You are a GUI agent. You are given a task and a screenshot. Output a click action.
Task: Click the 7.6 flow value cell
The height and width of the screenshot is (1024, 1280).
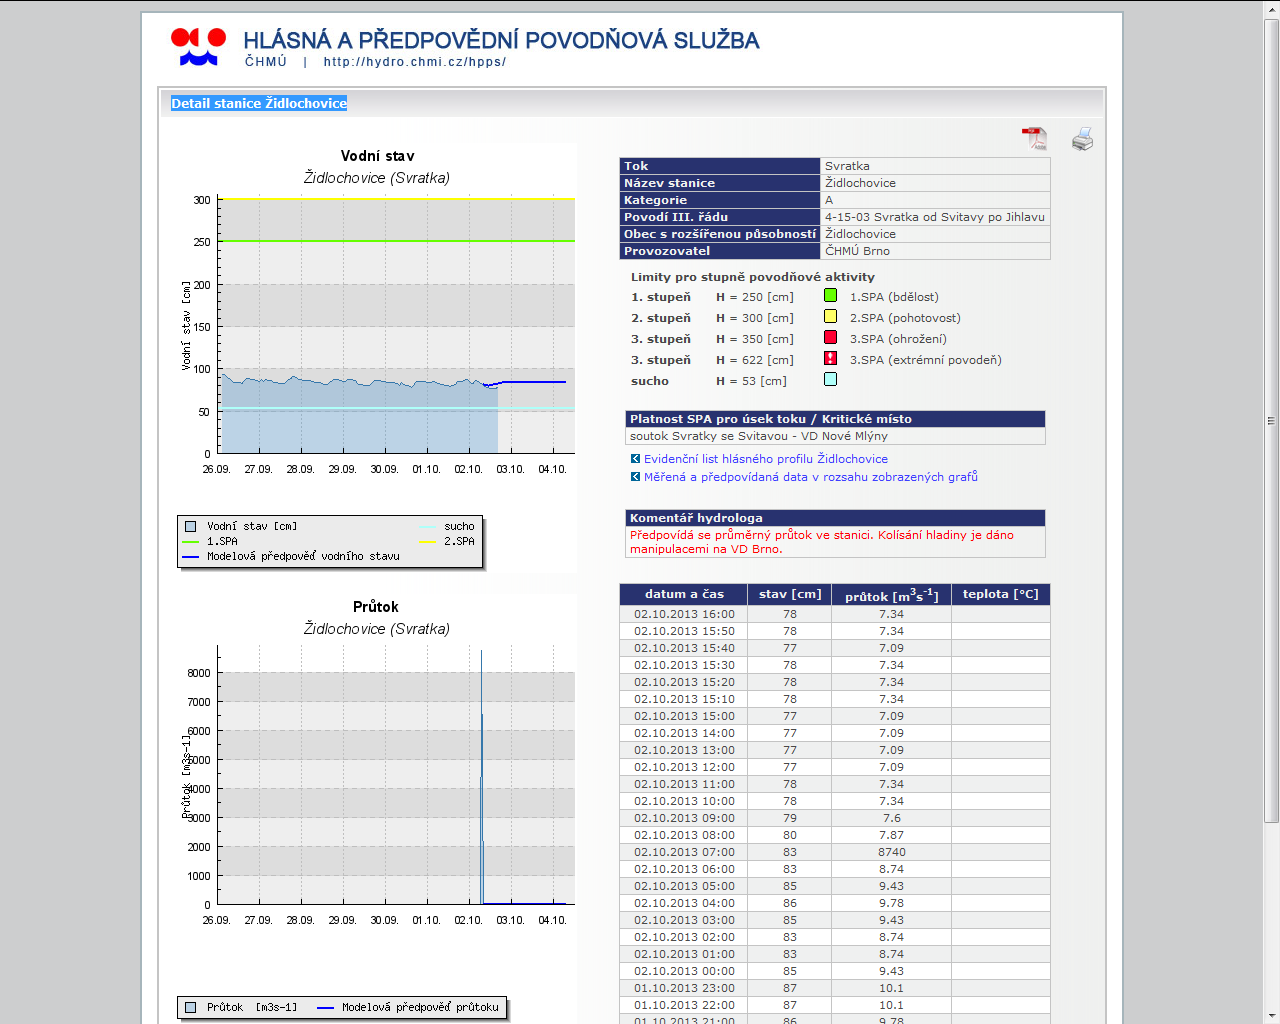(891, 818)
